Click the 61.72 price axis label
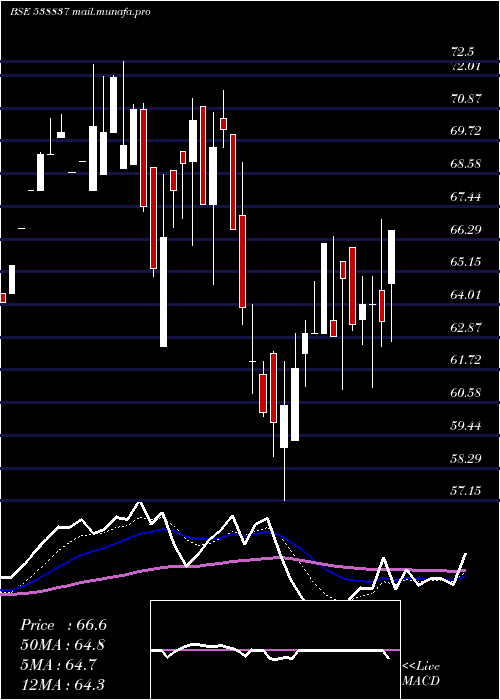Screen dimensions: 500x700 coord(466,360)
